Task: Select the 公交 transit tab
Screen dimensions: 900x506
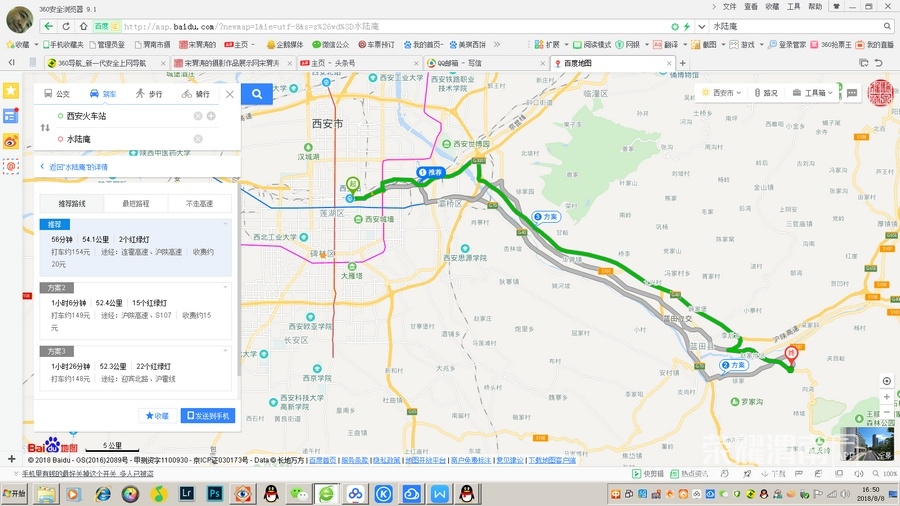Action: [57, 94]
